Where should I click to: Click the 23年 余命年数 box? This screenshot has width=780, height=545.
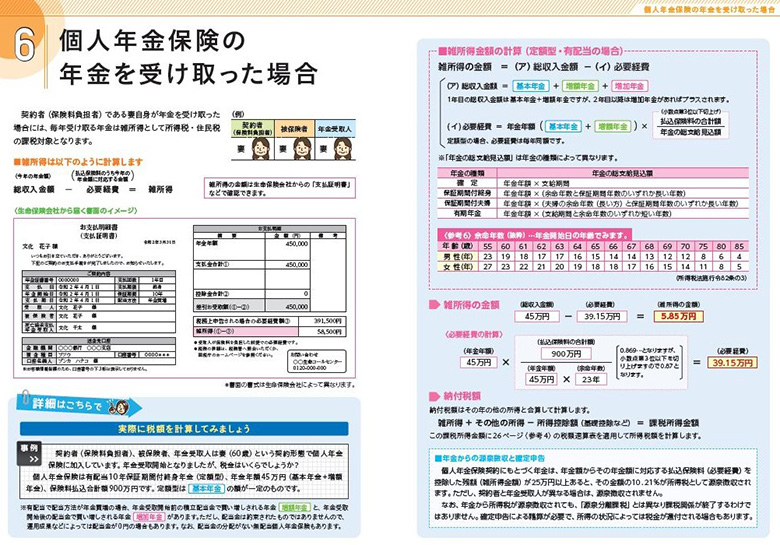(x=590, y=379)
